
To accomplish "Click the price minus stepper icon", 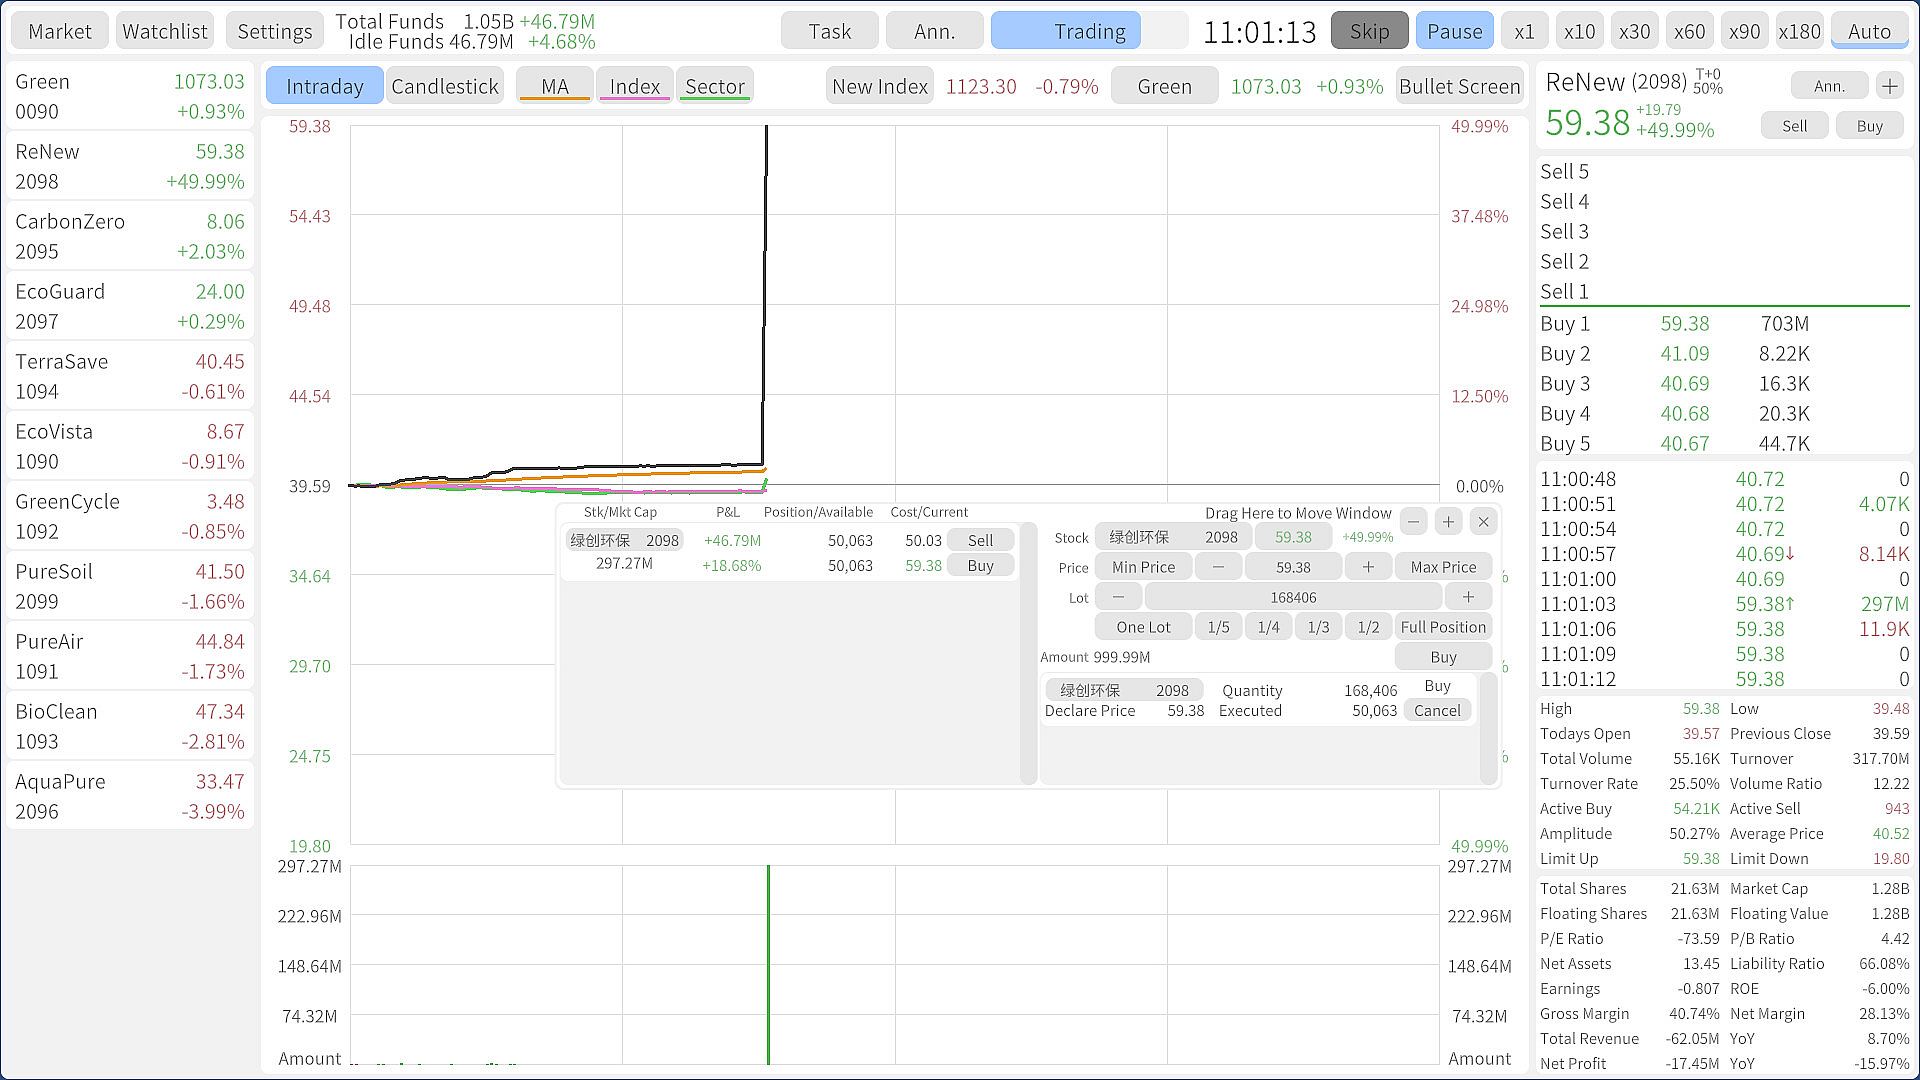I will [1218, 567].
